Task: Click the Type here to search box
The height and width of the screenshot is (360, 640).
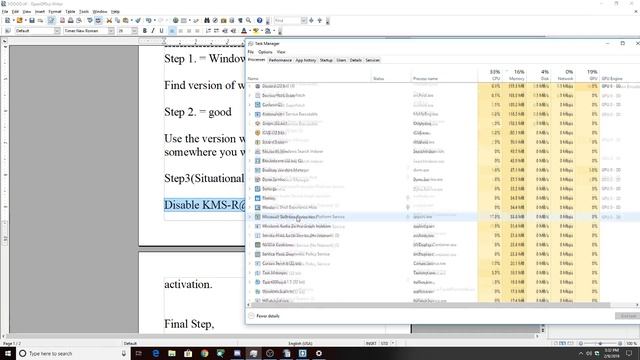Action: coord(73,353)
